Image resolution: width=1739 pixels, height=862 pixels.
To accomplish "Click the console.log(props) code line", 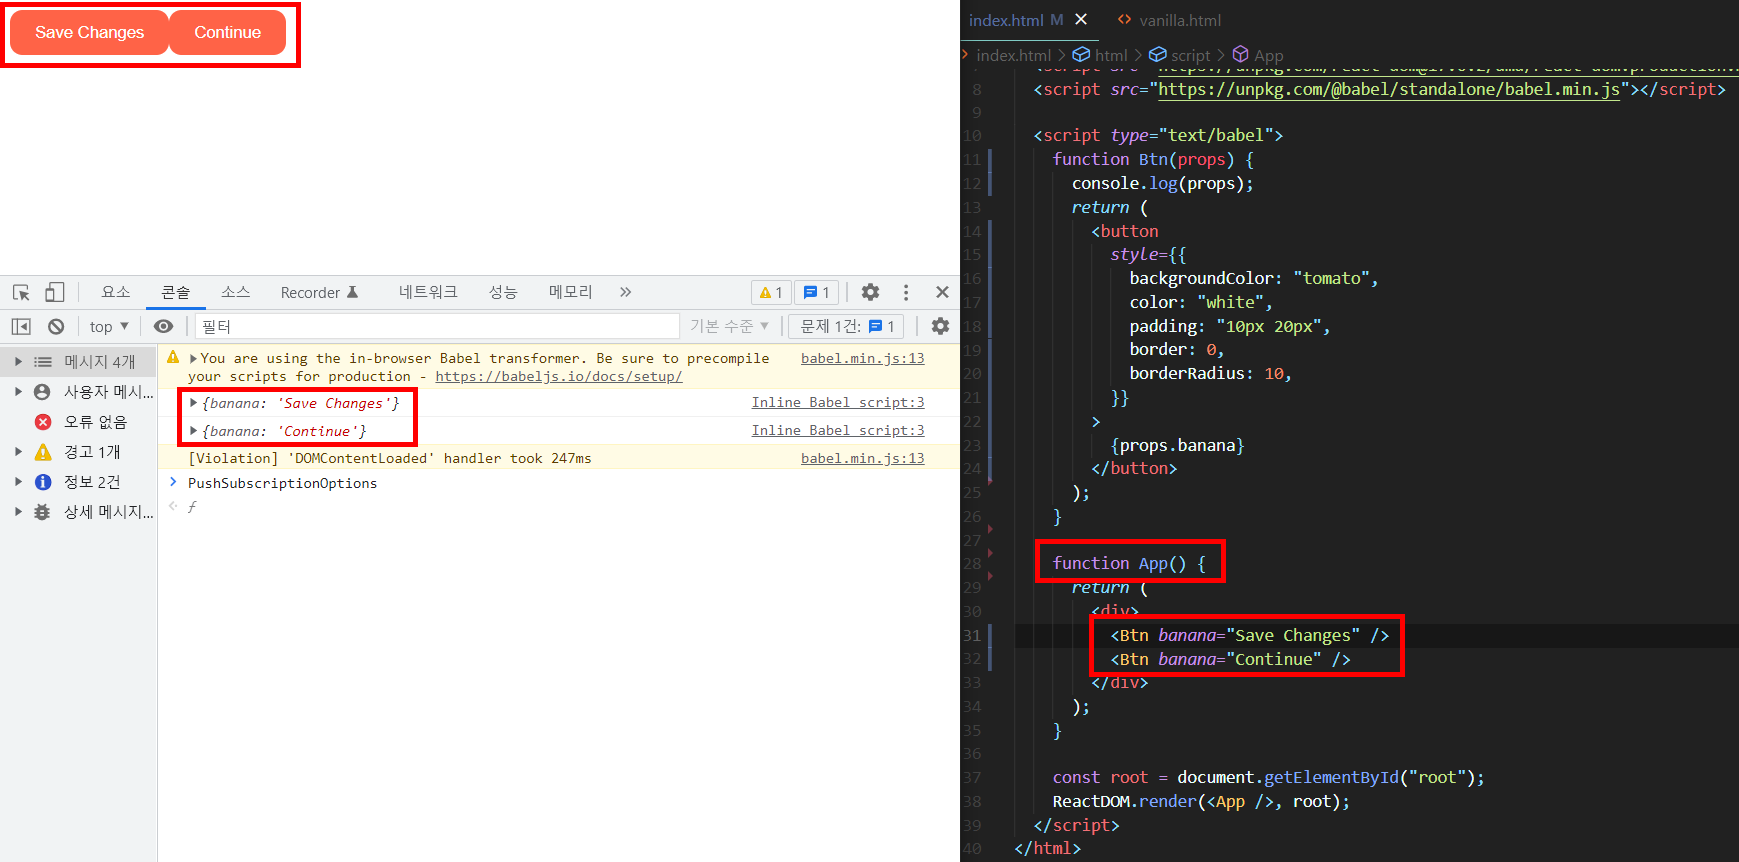I will coord(1162,183).
